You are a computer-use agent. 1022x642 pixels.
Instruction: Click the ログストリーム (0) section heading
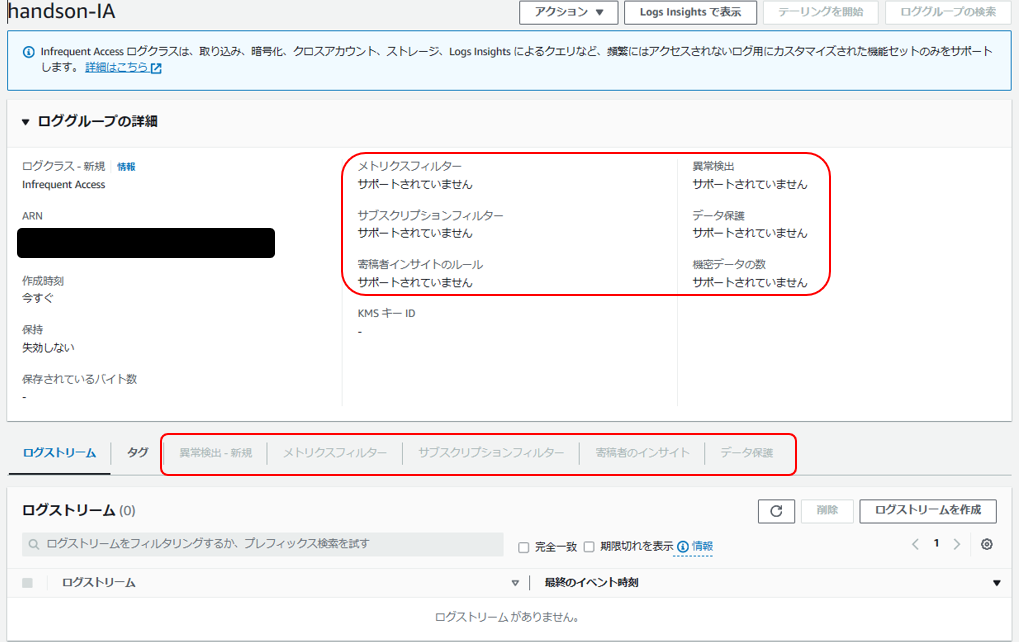[79, 510]
